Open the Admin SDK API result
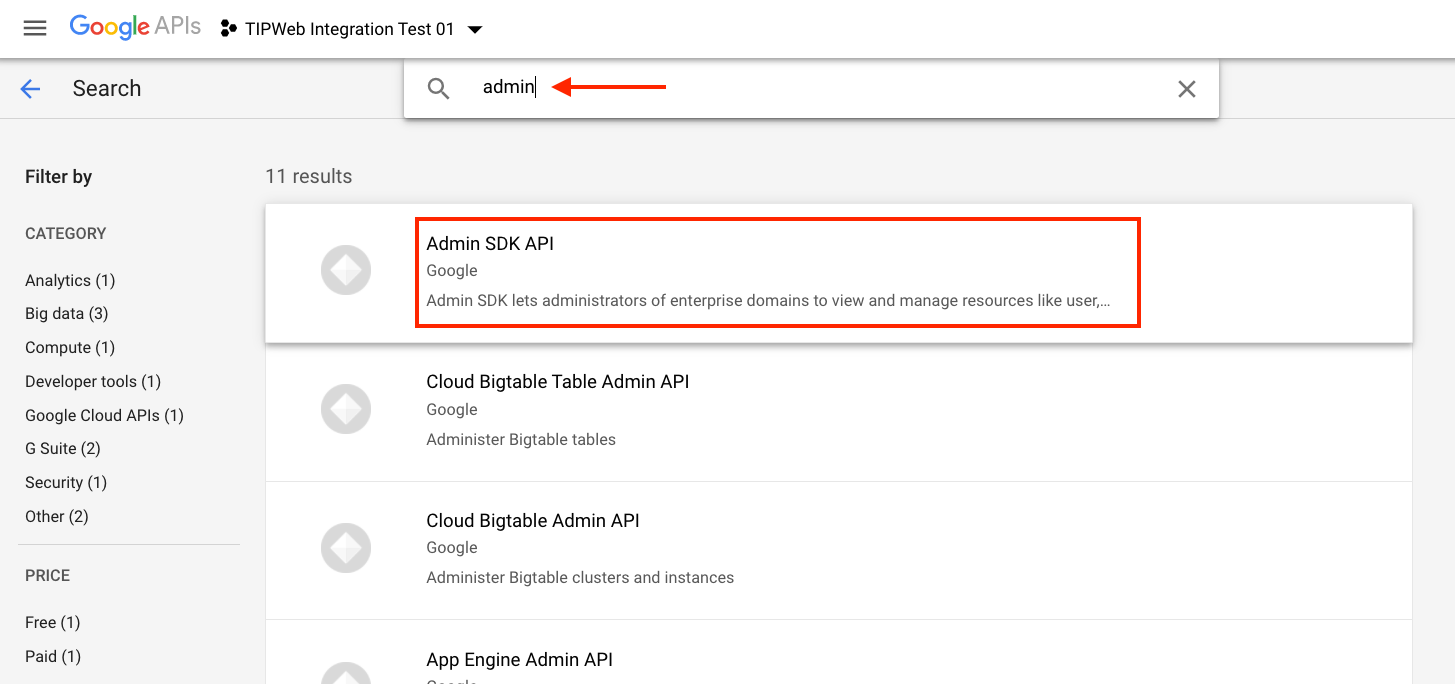 838,273
